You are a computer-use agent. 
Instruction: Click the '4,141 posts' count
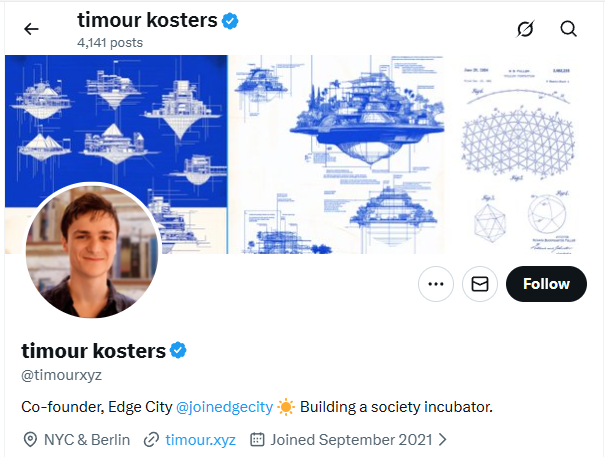[x=110, y=43]
